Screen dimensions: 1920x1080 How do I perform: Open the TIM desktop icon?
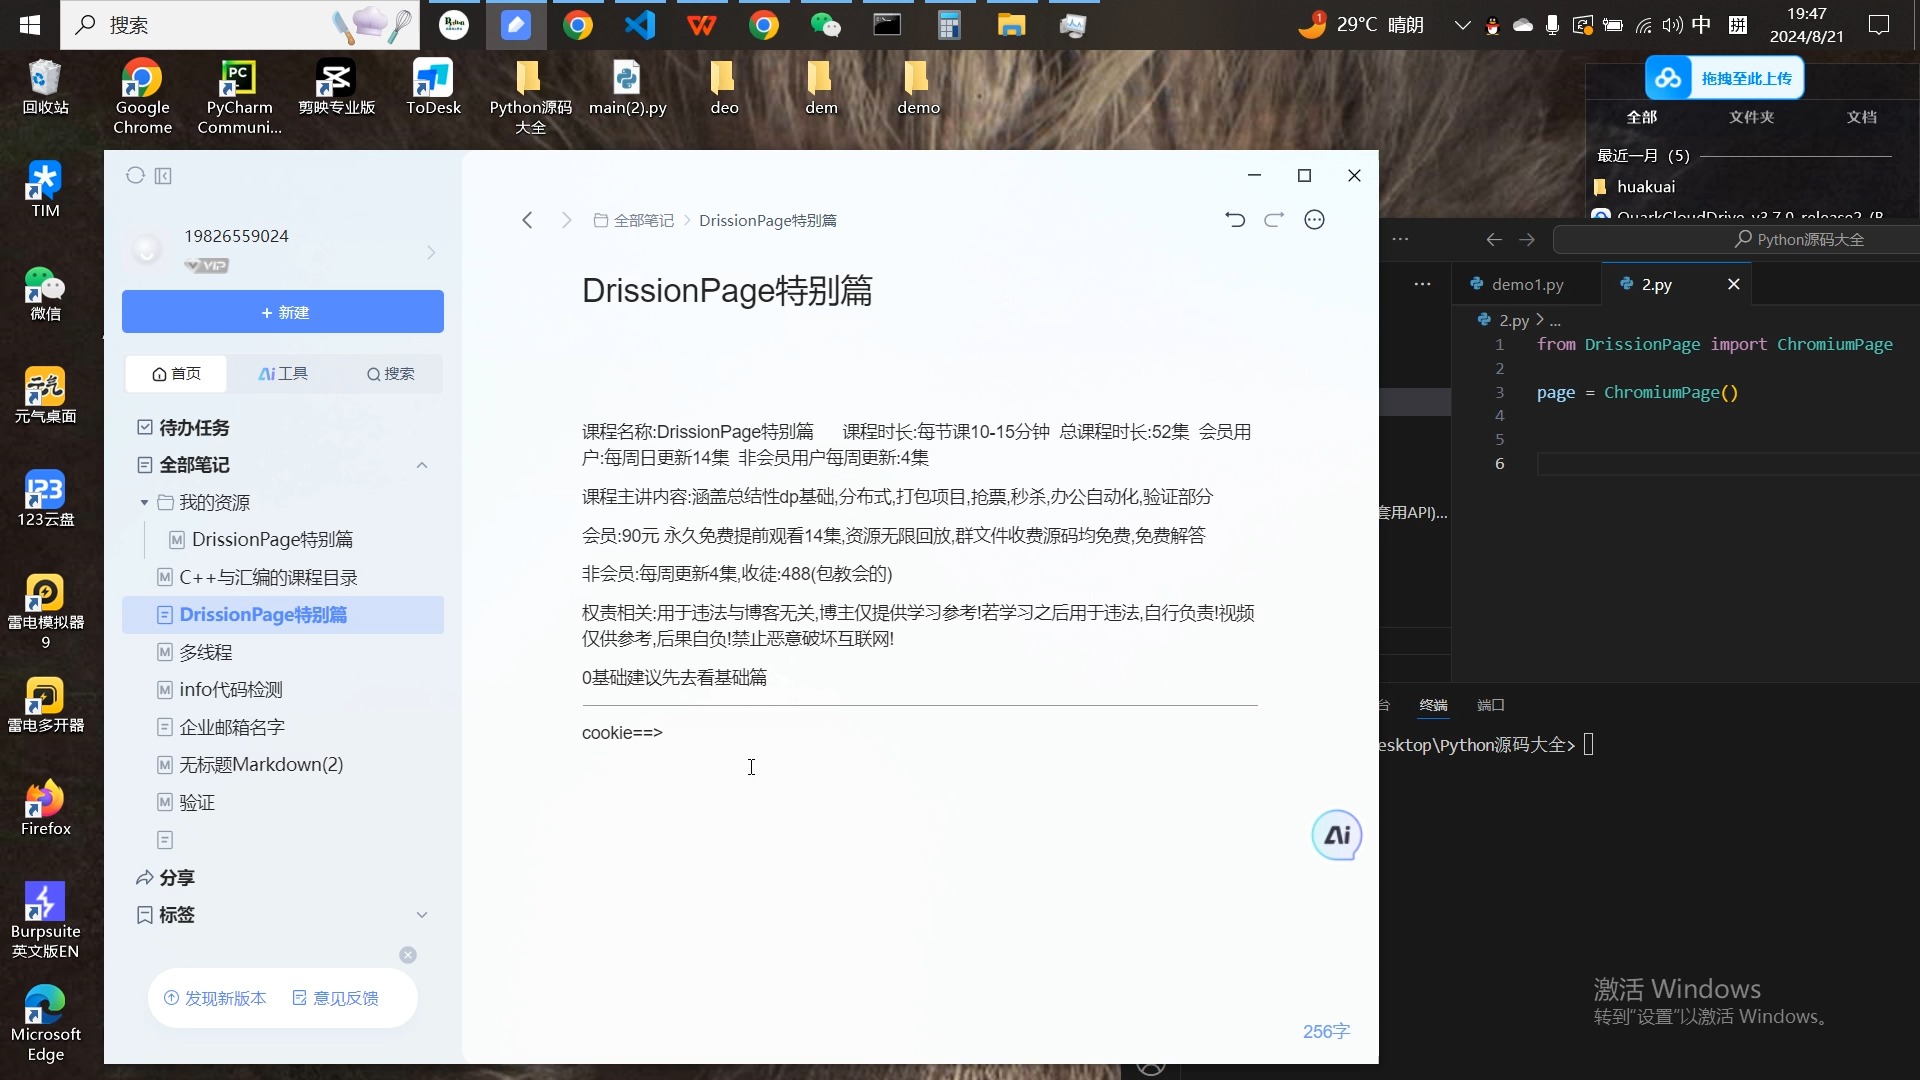[x=45, y=190]
